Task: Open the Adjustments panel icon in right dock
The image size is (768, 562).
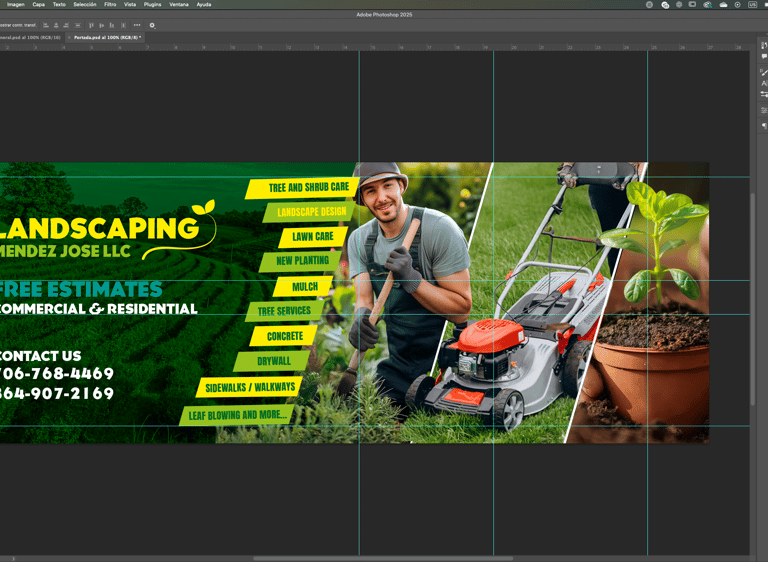Action: click(x=764, y=111)
